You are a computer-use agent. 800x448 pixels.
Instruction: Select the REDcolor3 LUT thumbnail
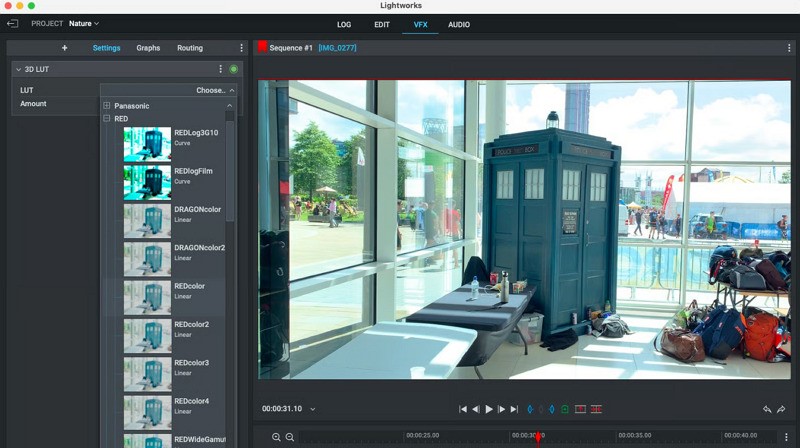147,373
